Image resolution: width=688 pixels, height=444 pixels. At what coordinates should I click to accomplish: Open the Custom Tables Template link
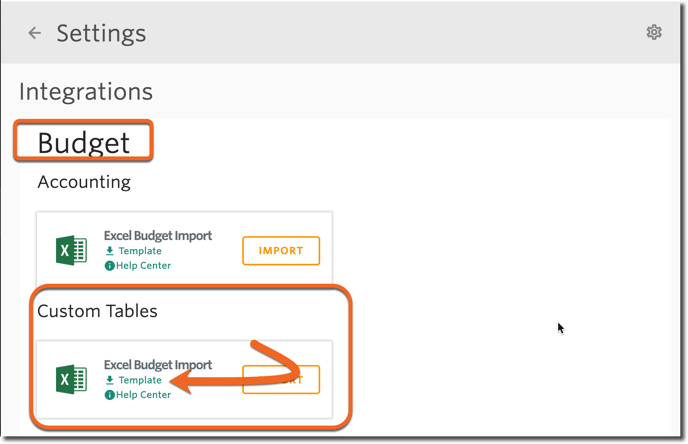coord(140,380)
